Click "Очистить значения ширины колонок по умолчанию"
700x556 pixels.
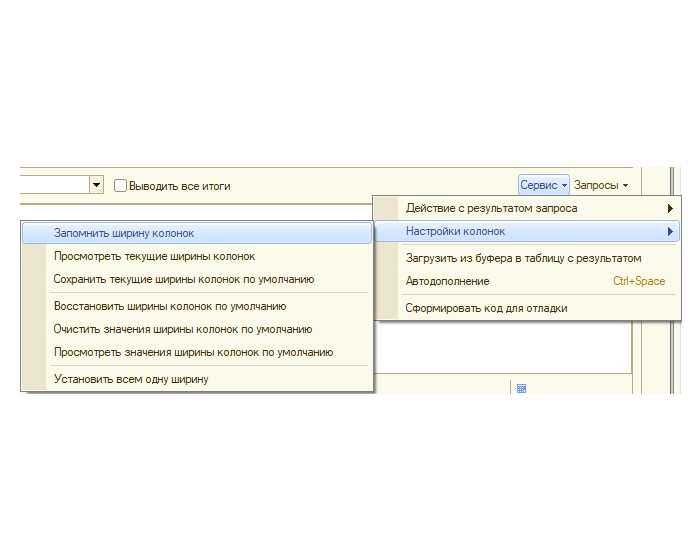point(182,329)
